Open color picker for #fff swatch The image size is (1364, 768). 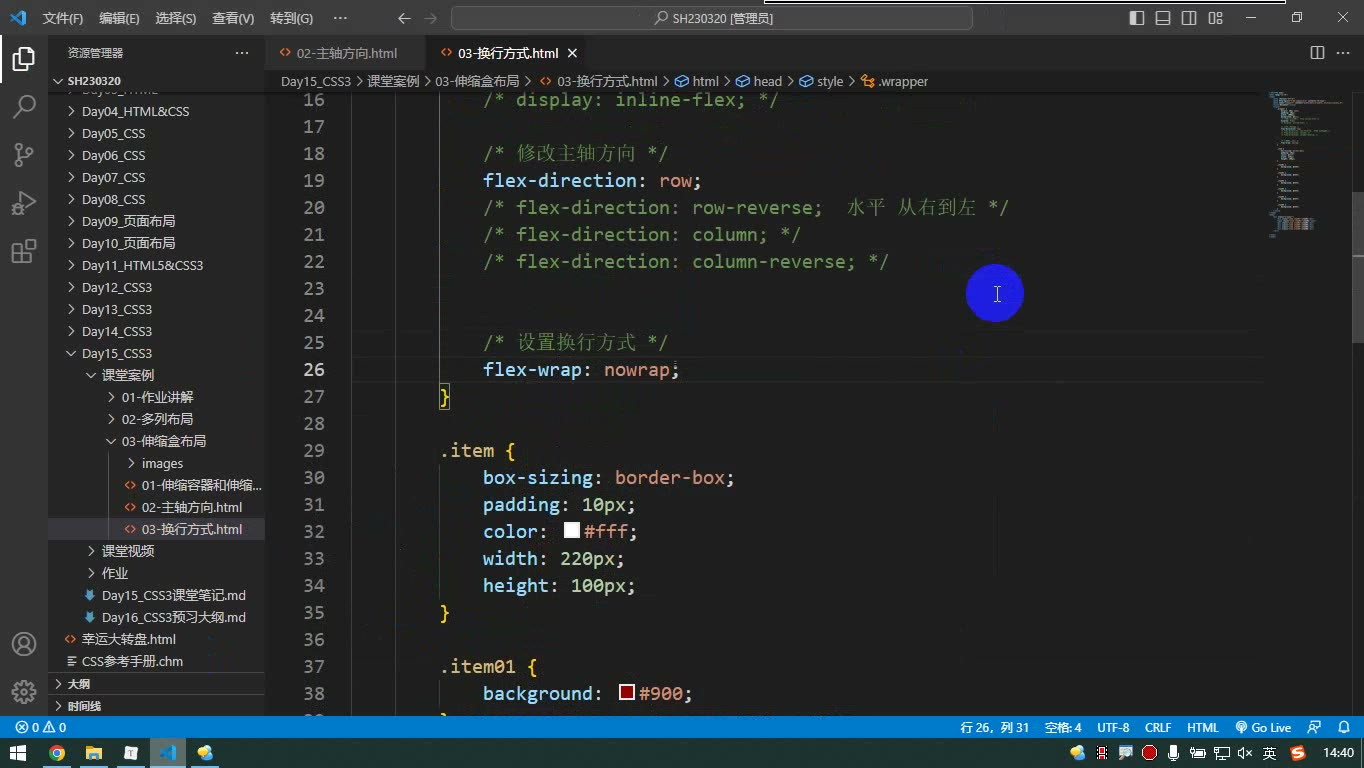coord(572,531)
